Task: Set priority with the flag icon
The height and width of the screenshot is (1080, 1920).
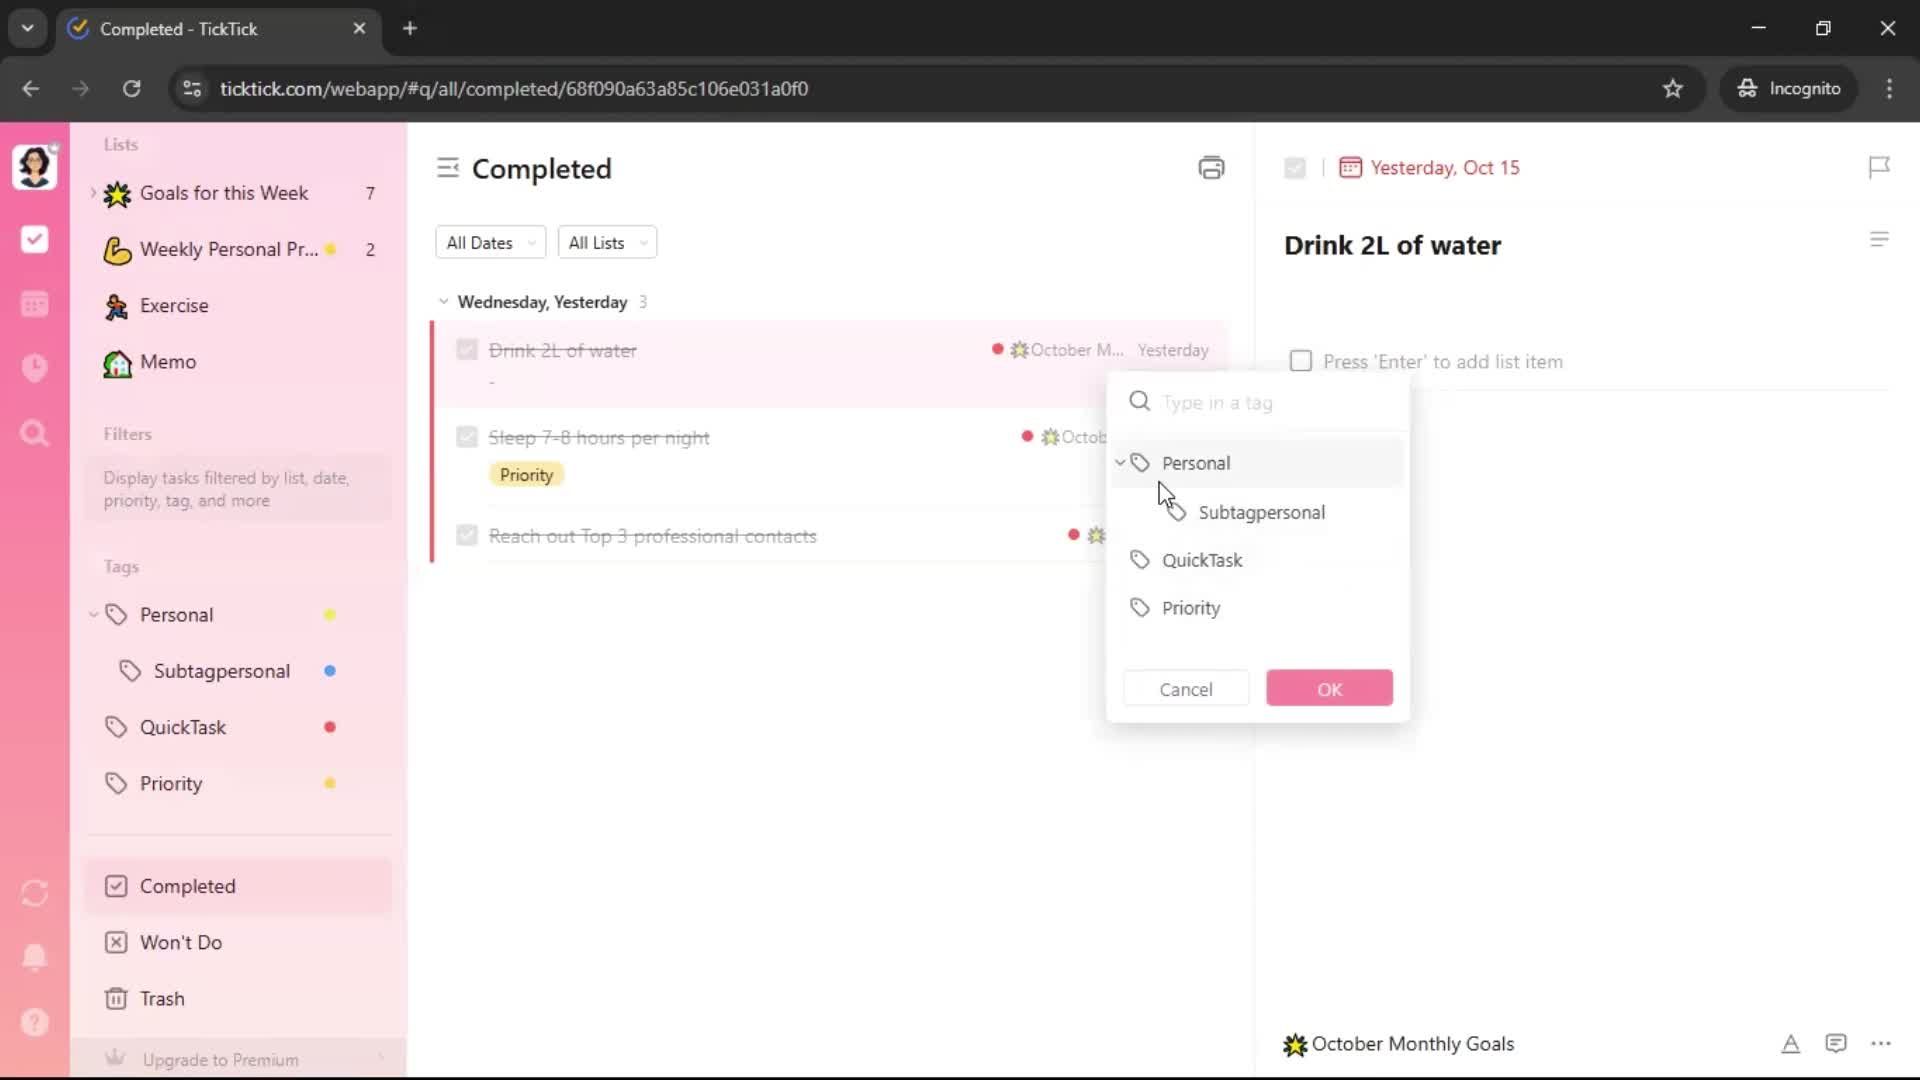Action: [1879, 167]
